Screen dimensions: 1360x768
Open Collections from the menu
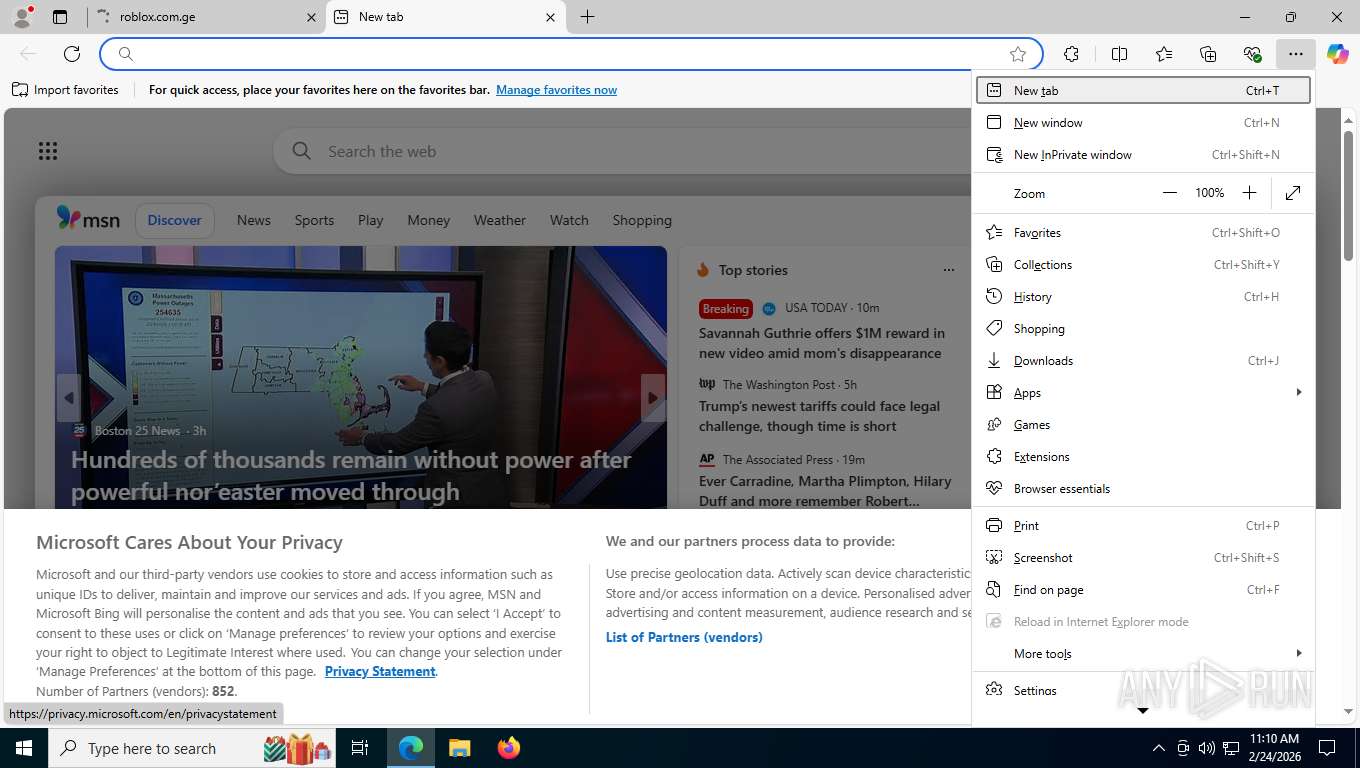1143,264
